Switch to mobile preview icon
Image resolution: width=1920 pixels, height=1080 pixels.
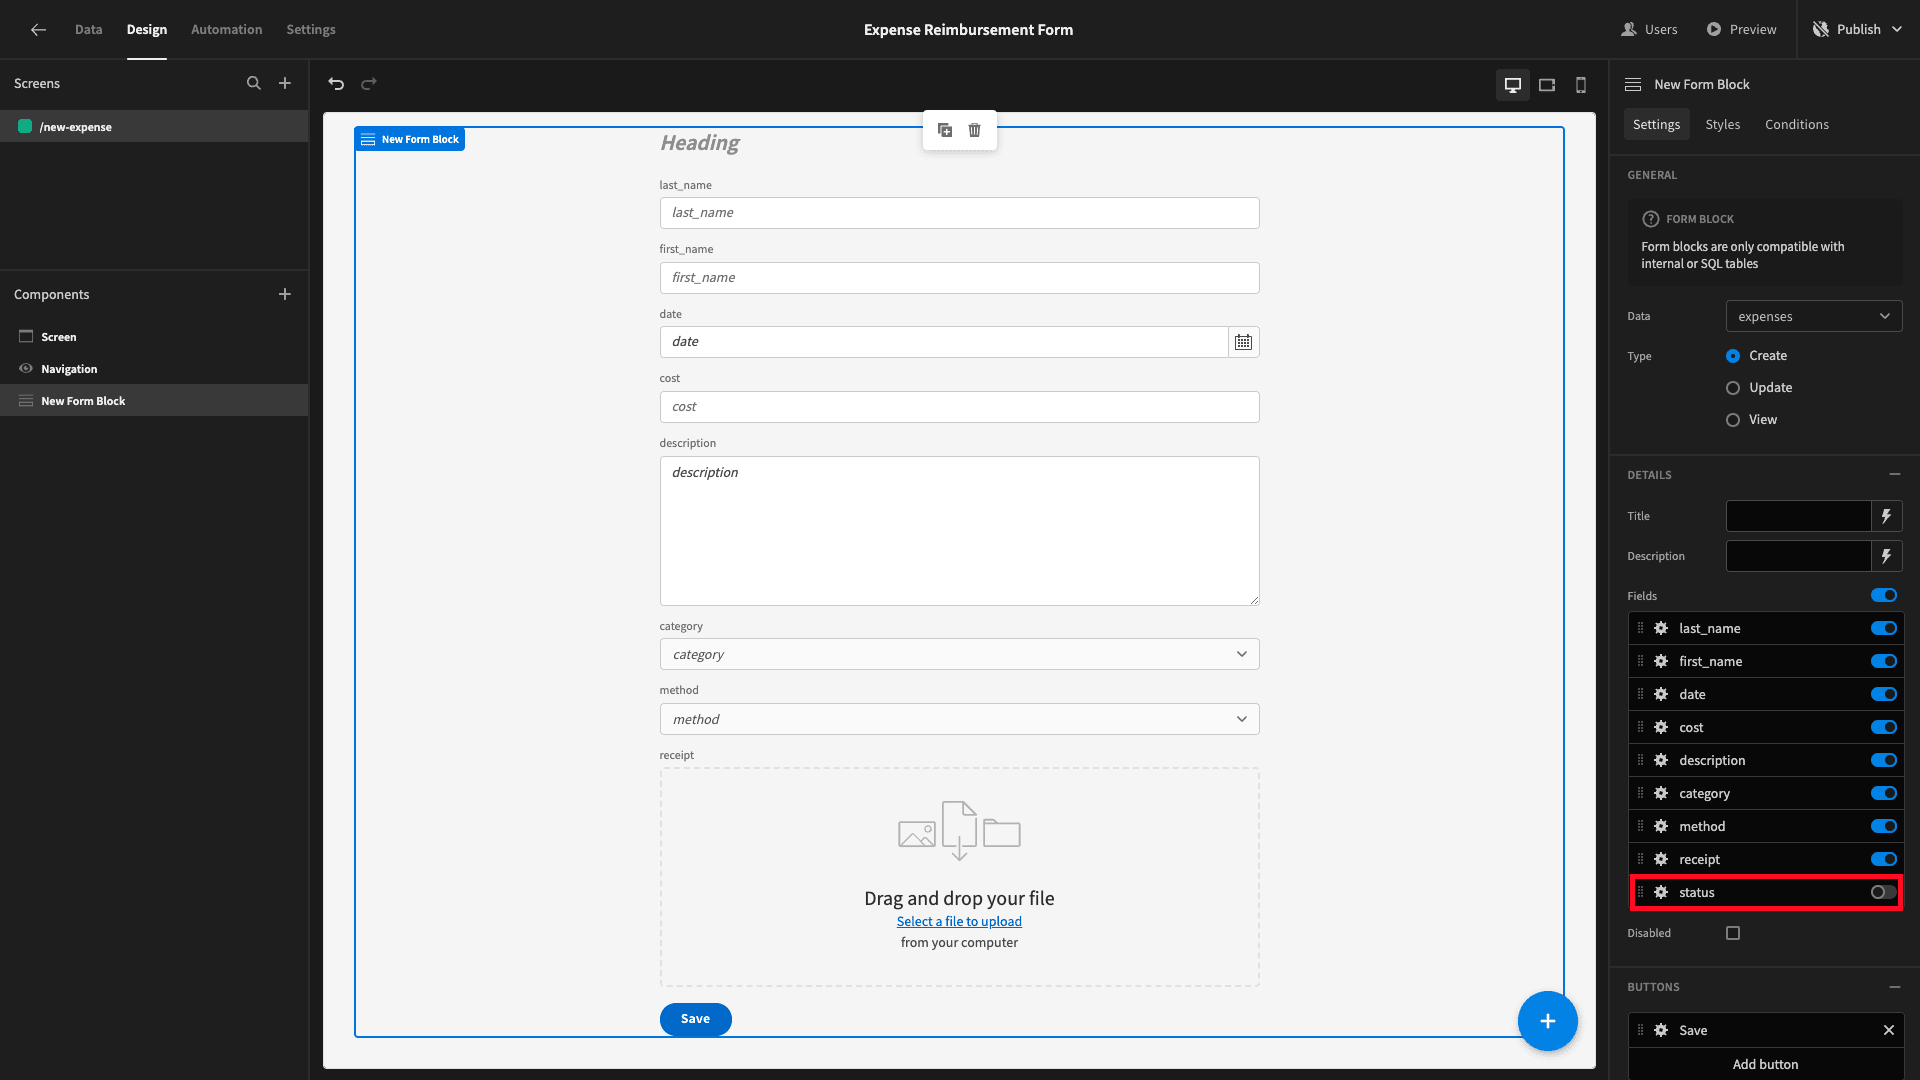pos(1581,85)
